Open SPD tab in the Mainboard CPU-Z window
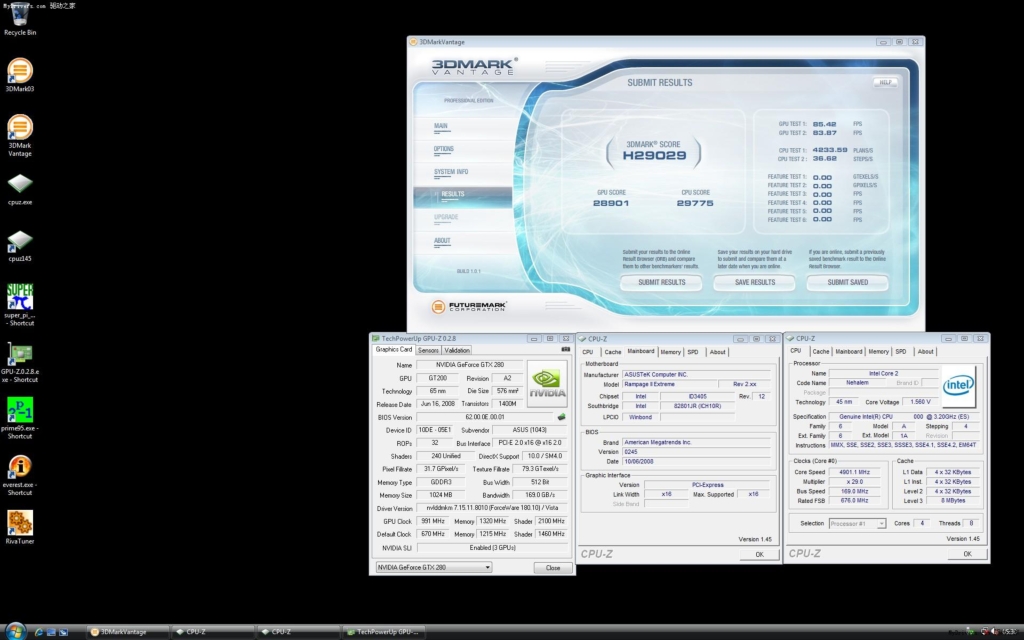Image resolution: width=1024 pixels, height=640 pixels. coord(693,352)
